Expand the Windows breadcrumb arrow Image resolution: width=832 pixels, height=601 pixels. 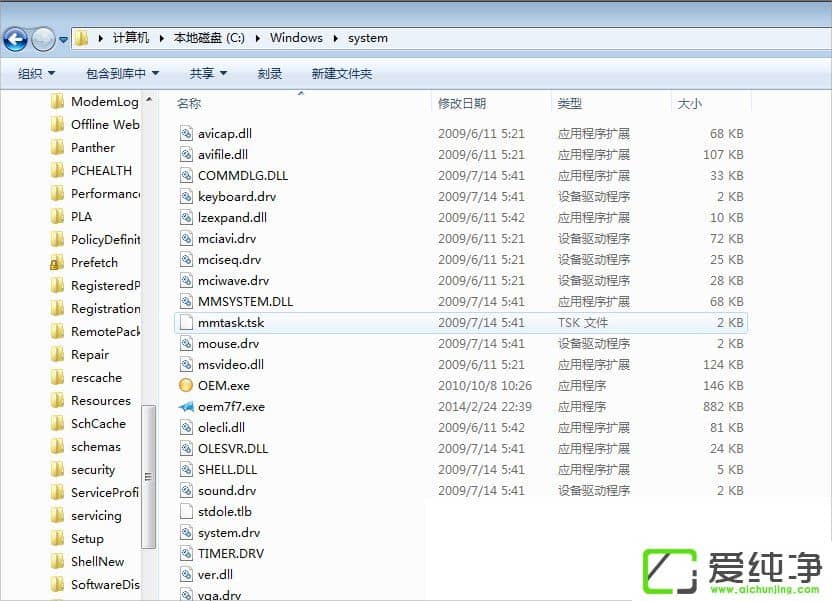335,38
